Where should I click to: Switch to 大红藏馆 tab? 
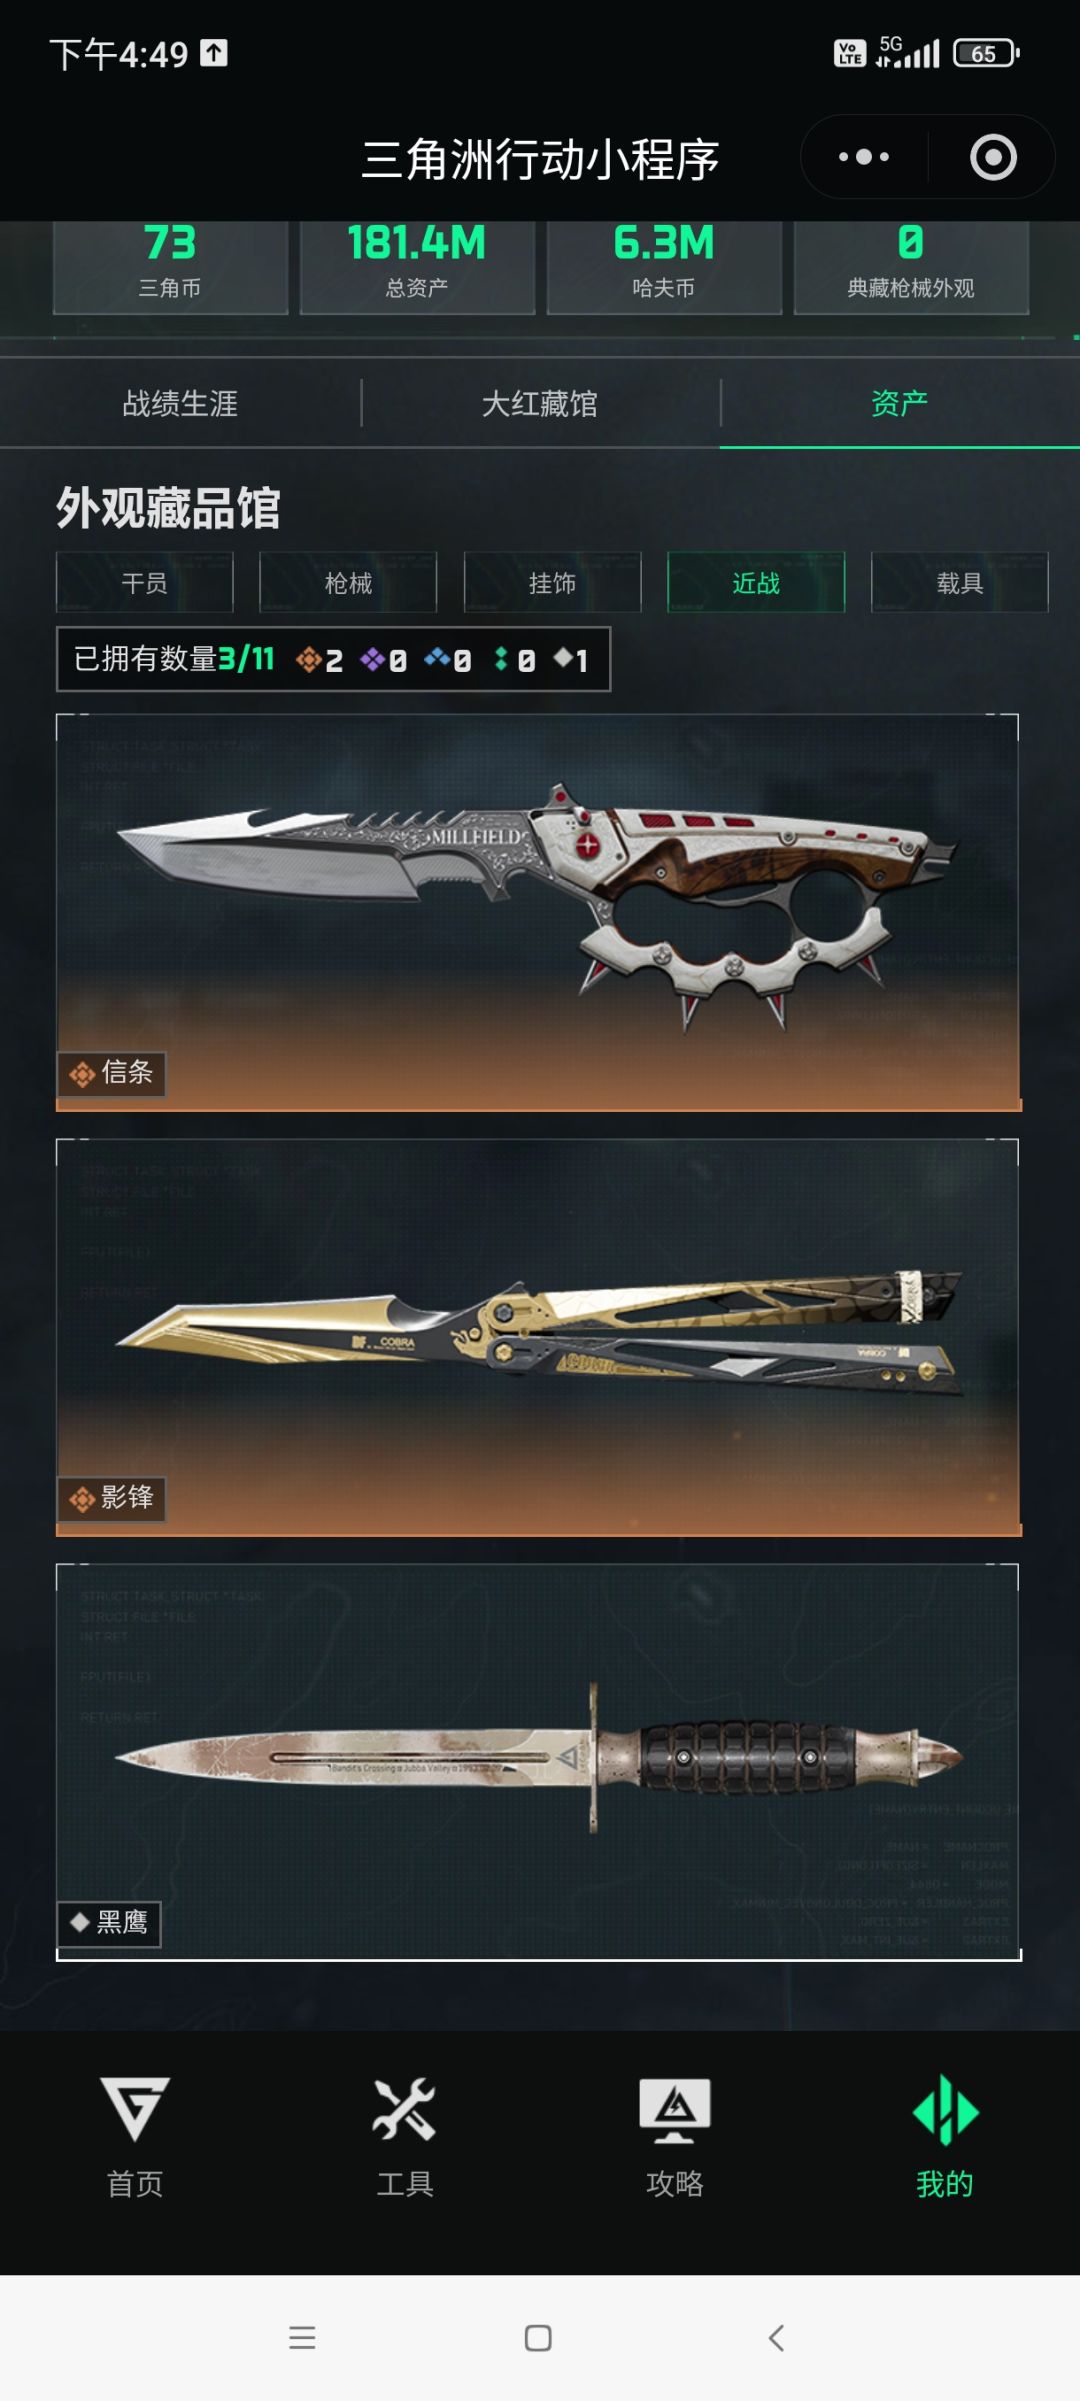click(x=540, y=403)
